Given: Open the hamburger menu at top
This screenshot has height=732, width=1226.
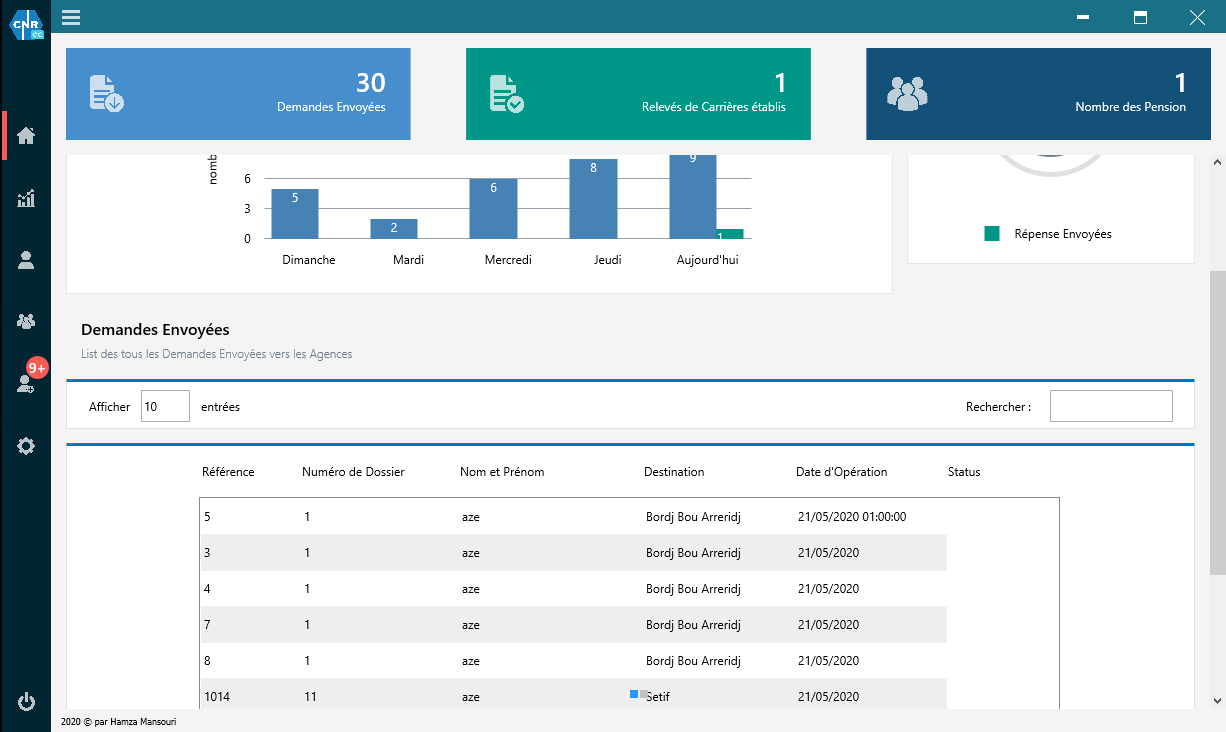Looking at the screenshot, I should coord(71,17).
